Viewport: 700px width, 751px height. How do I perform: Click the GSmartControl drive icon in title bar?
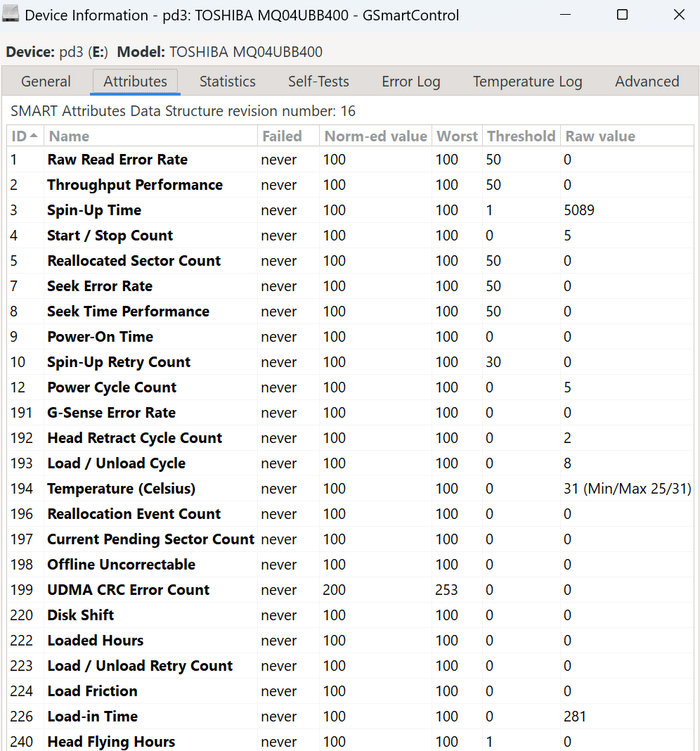click(11, 15)
